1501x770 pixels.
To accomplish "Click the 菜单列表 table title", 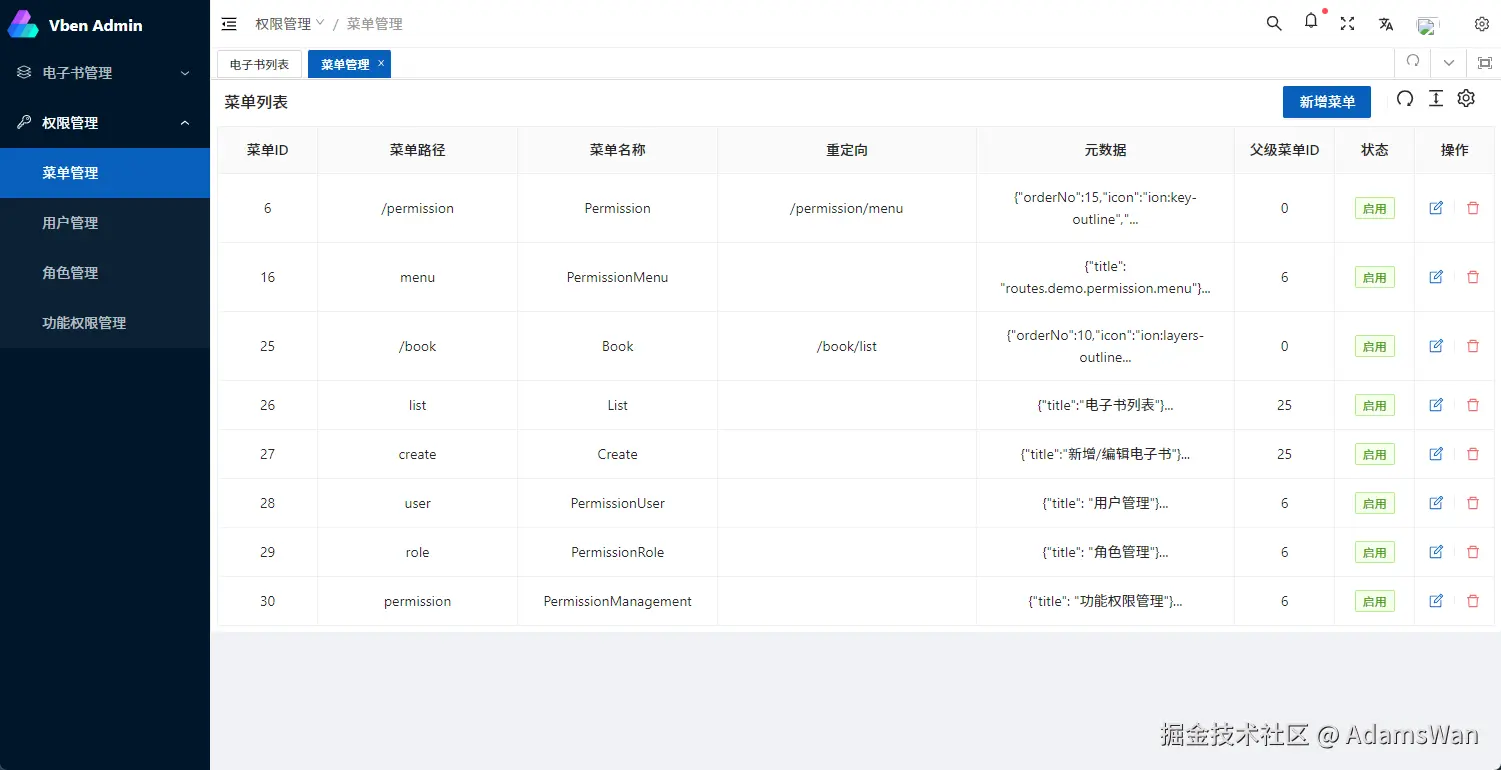I will [256, 102].
